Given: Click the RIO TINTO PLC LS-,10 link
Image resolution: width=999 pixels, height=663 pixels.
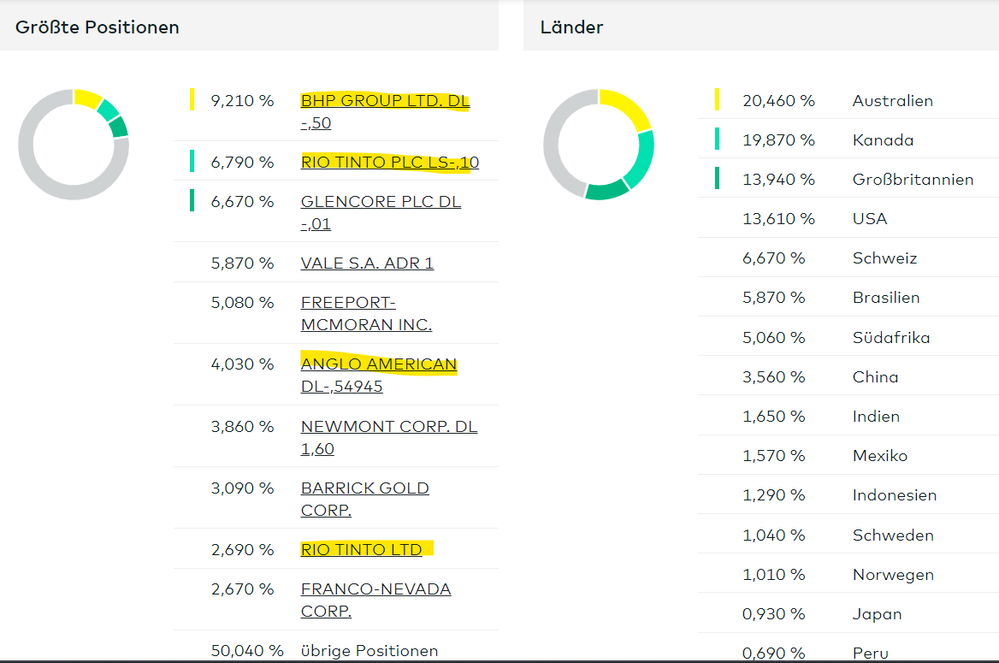Looking at the screenshot, I should coord(389,162).
